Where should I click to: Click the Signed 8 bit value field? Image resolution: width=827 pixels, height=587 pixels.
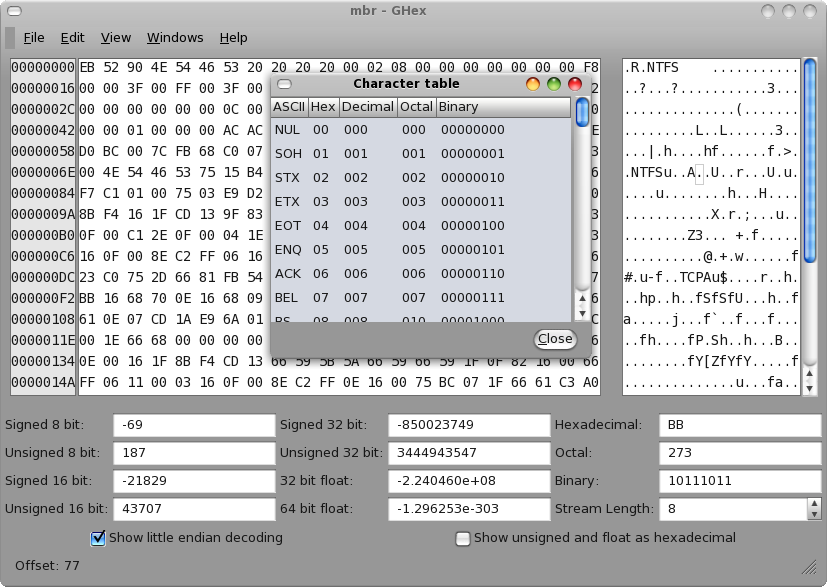click(194, 425)
